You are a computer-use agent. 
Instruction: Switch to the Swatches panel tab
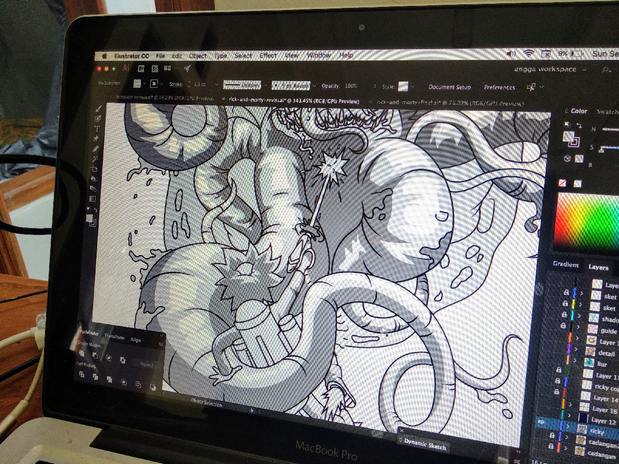click(607, 112)
